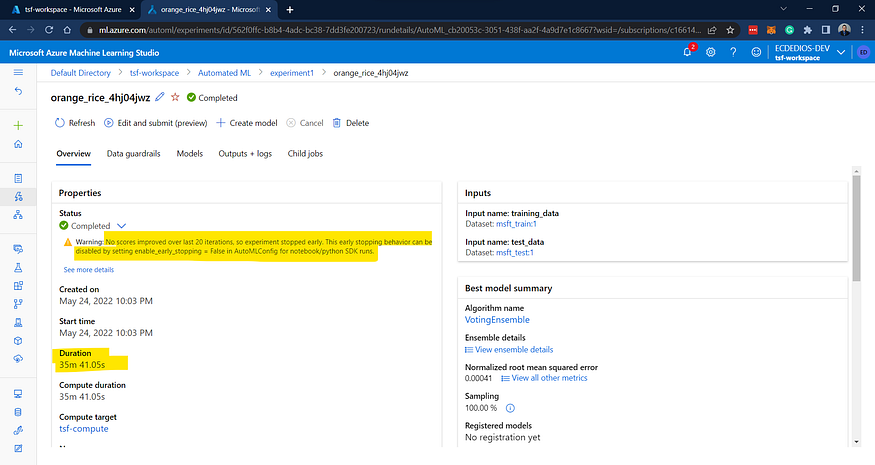
Task: Click Edit and submit (preview)
Action: [156, 123]
